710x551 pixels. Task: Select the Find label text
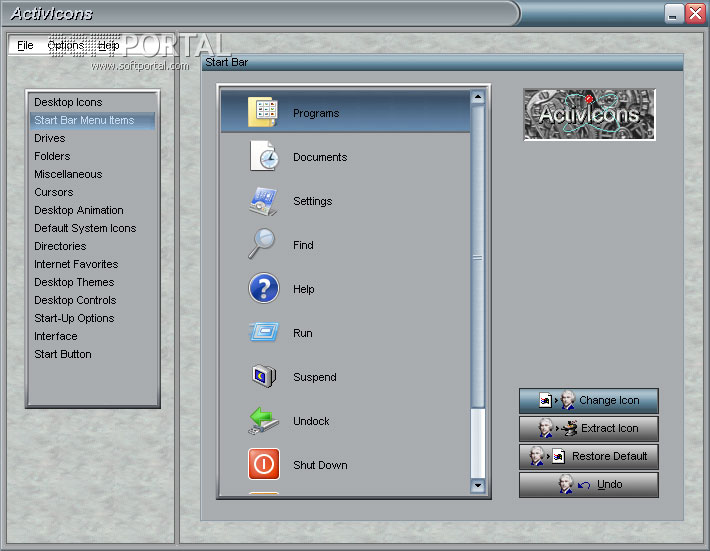click(303, 245)
